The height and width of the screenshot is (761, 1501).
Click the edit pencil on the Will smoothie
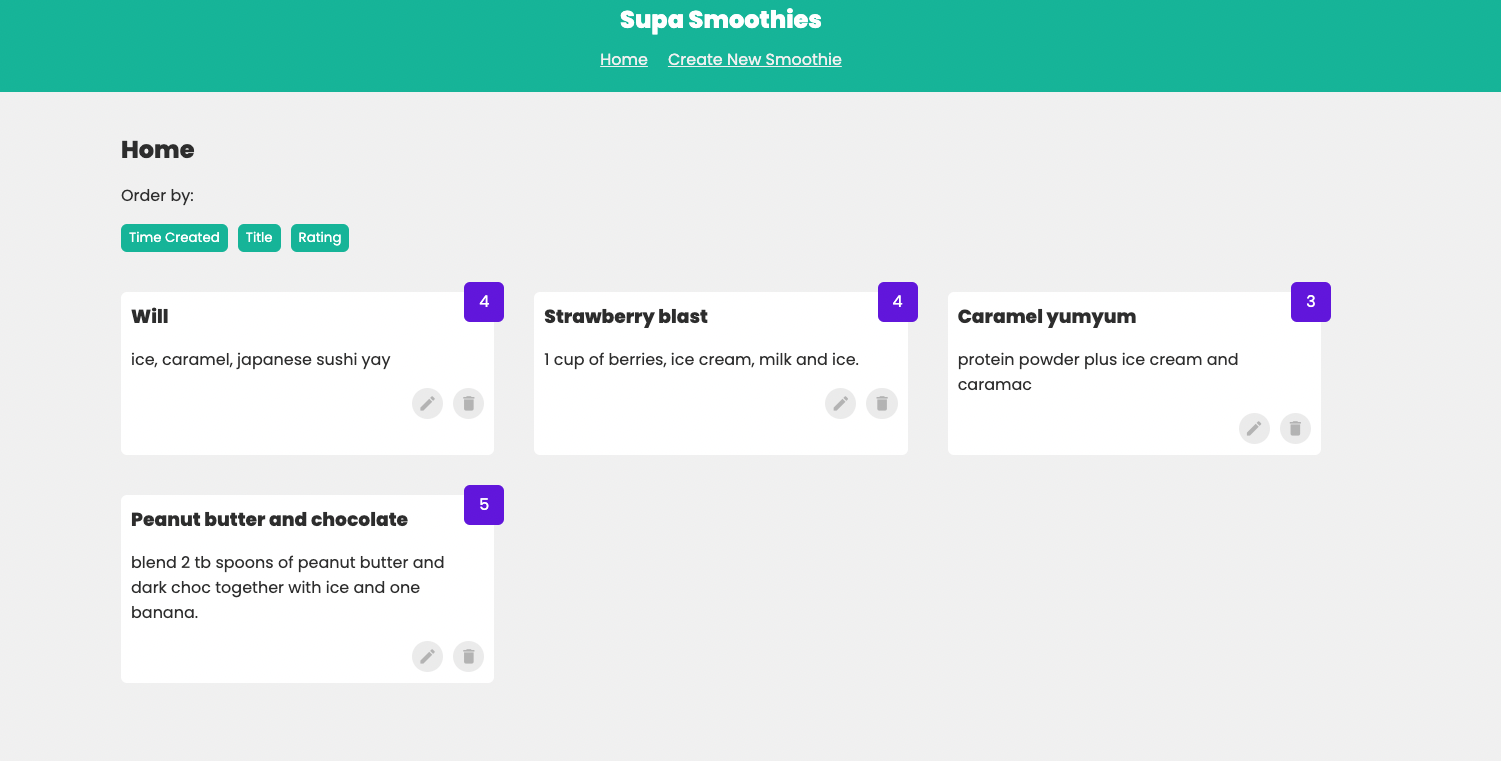(427, 404)
